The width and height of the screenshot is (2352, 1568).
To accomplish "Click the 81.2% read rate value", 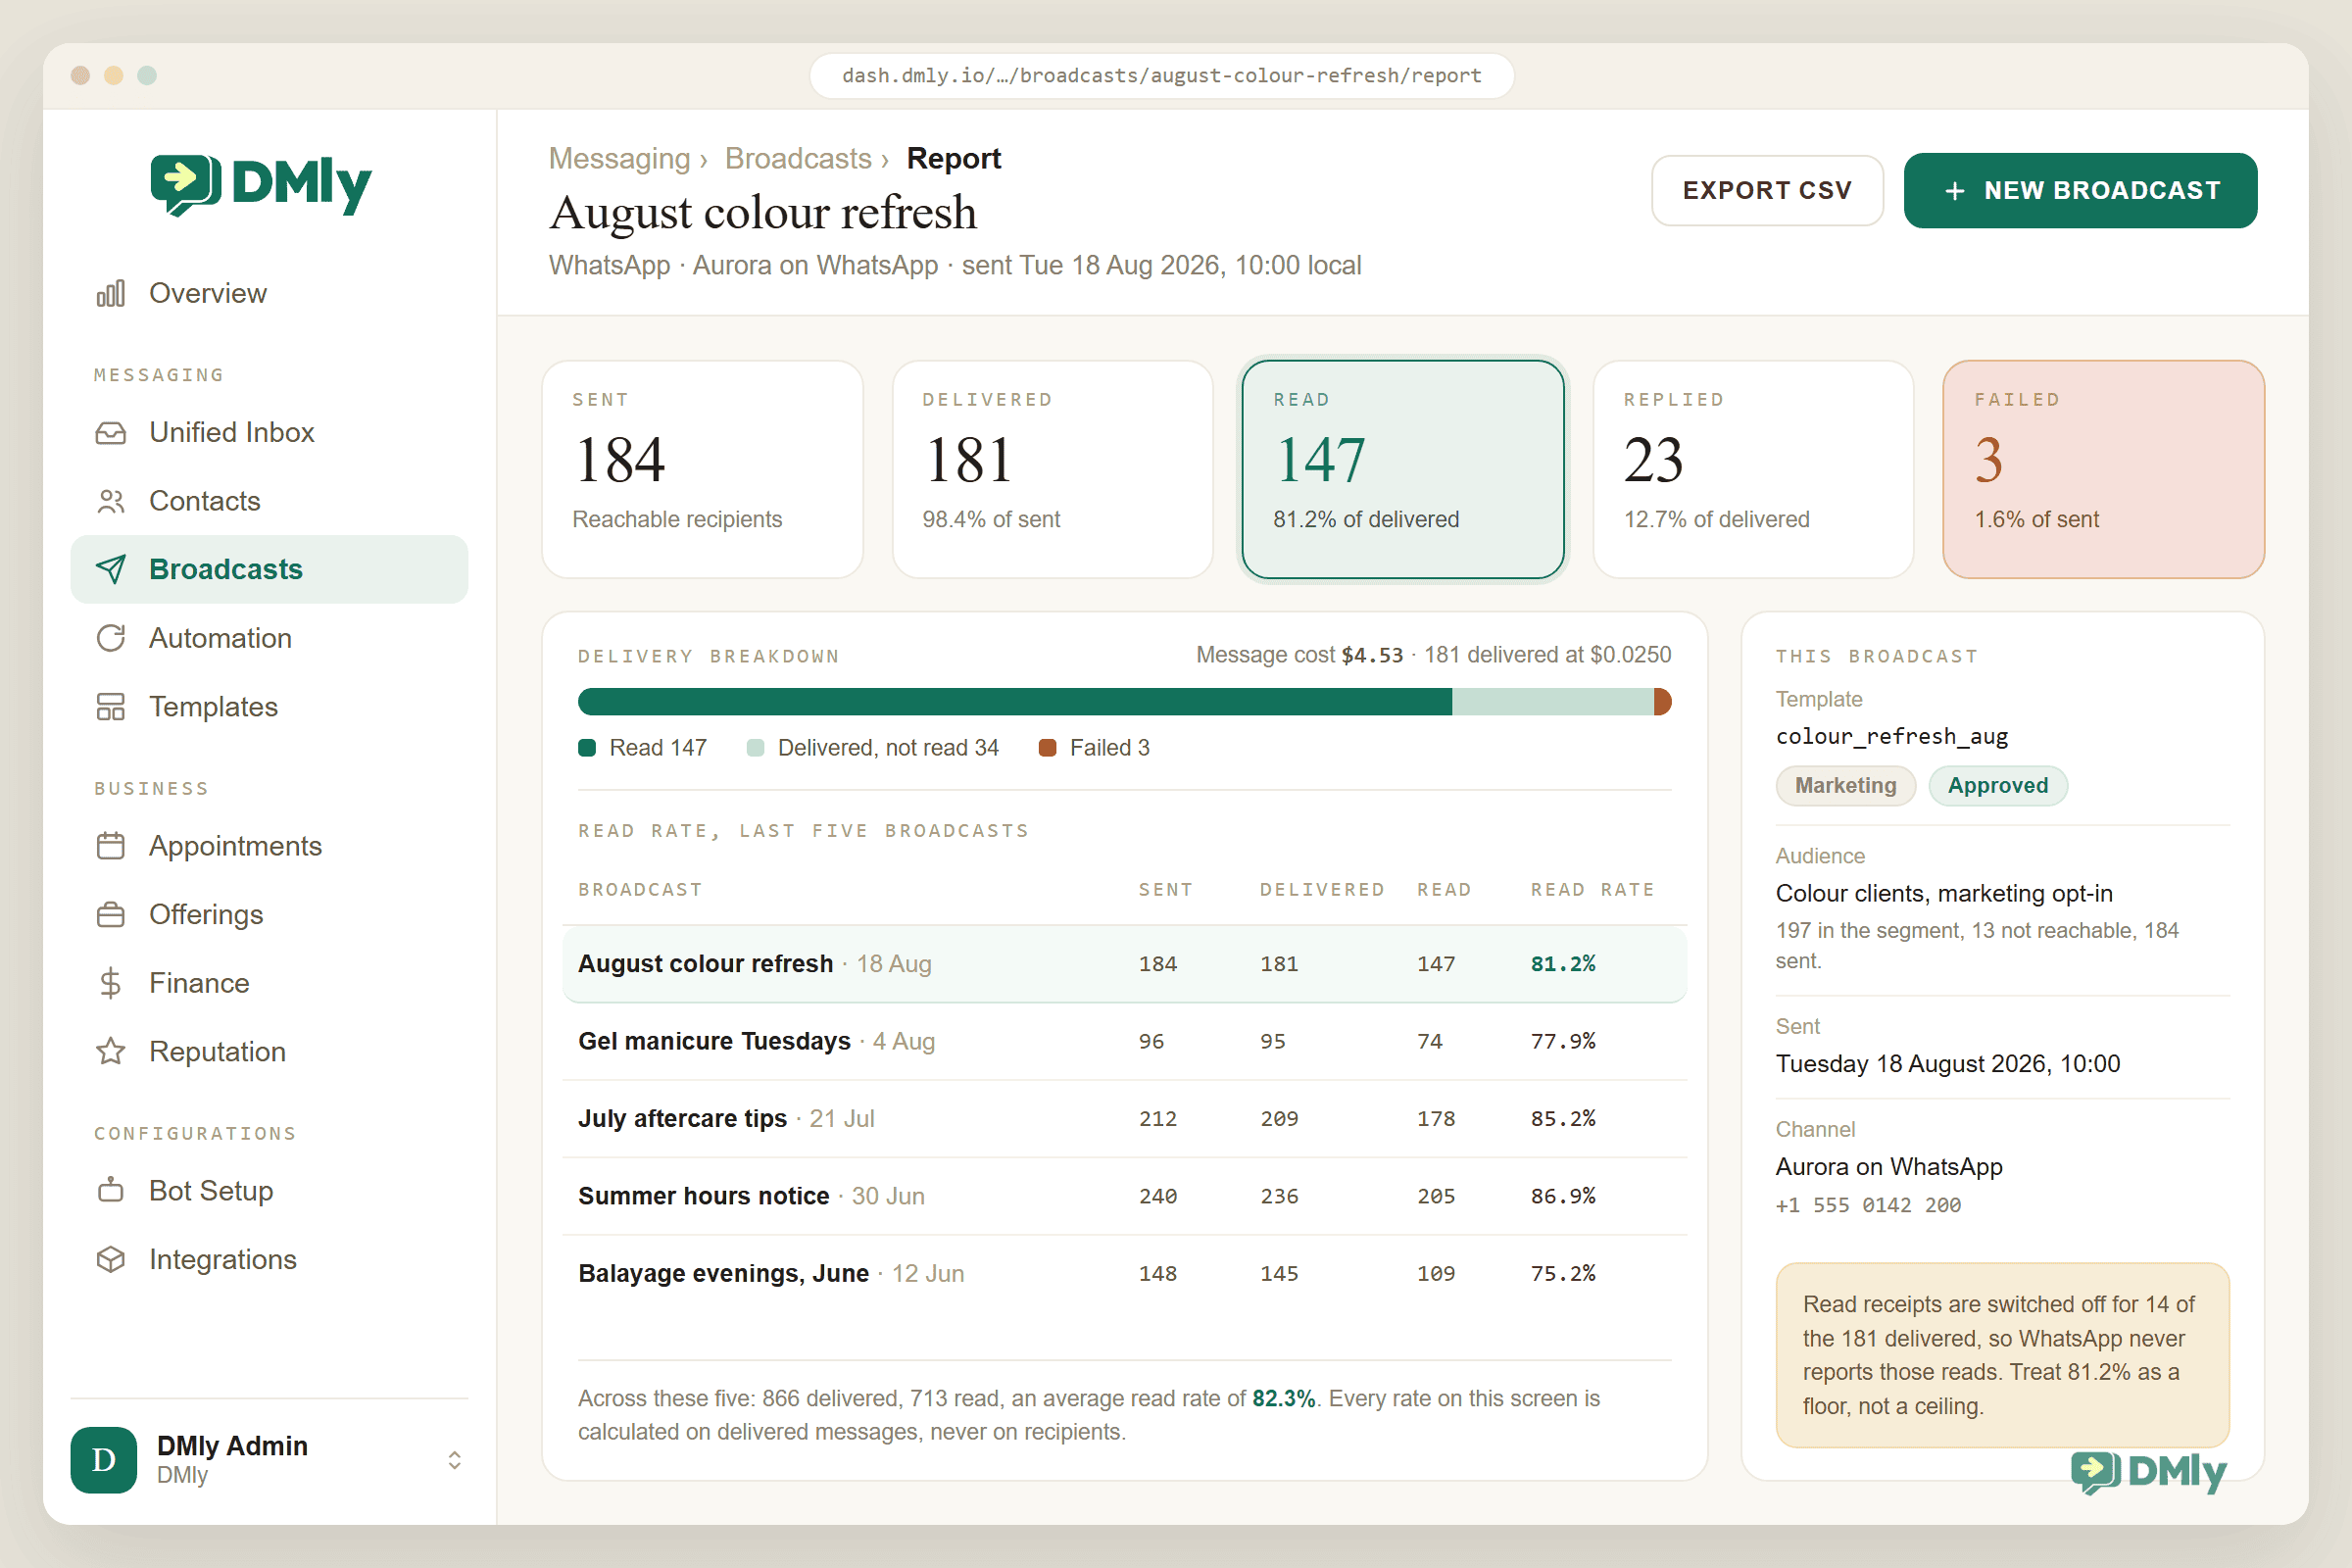I will click(1563, 964).
